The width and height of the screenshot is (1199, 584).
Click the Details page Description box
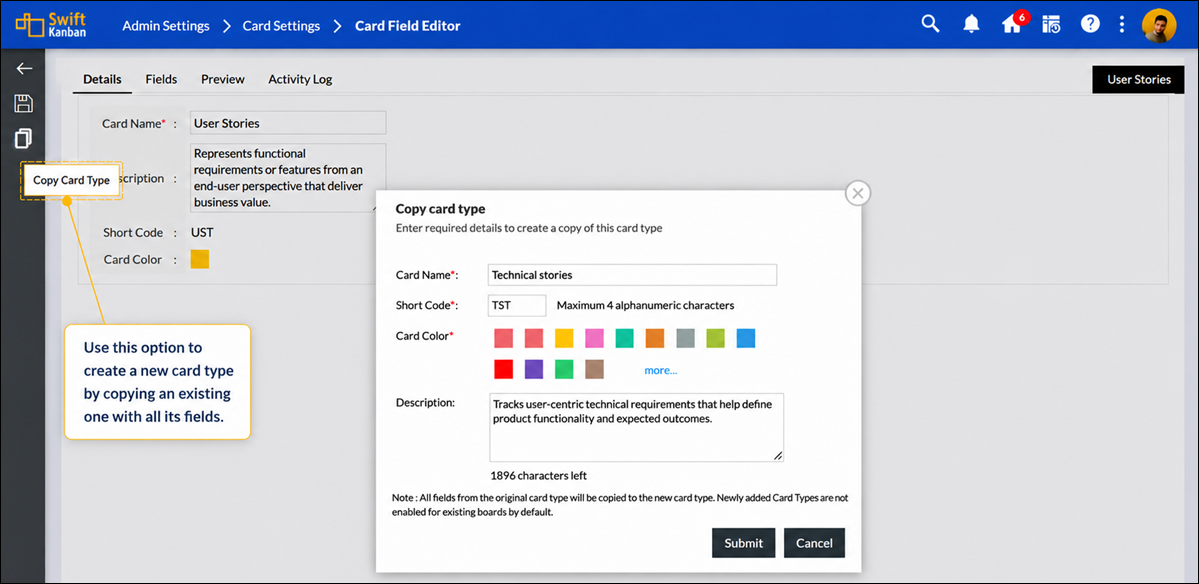[288, 177]
